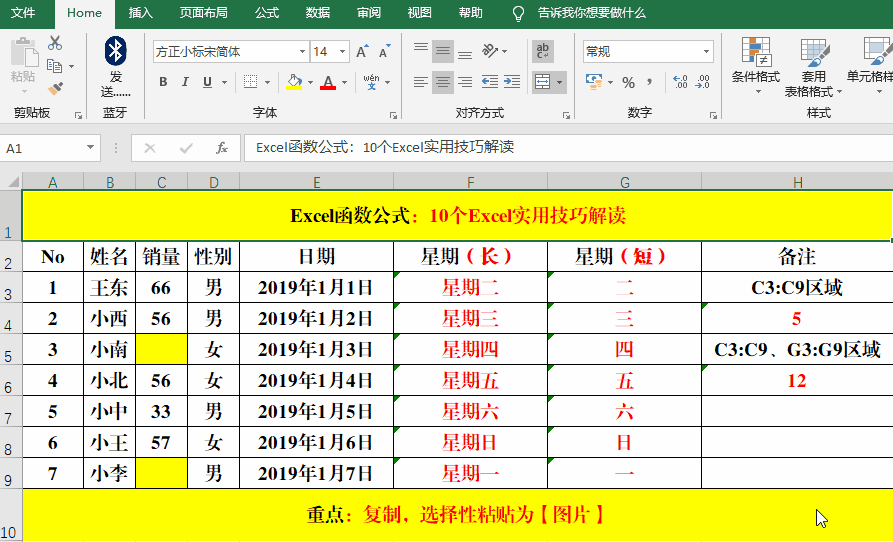Viewport: 893px width, 542px height.
Task: Open the Name Box dropdown arrow
Action: click(x=90, y=147)
